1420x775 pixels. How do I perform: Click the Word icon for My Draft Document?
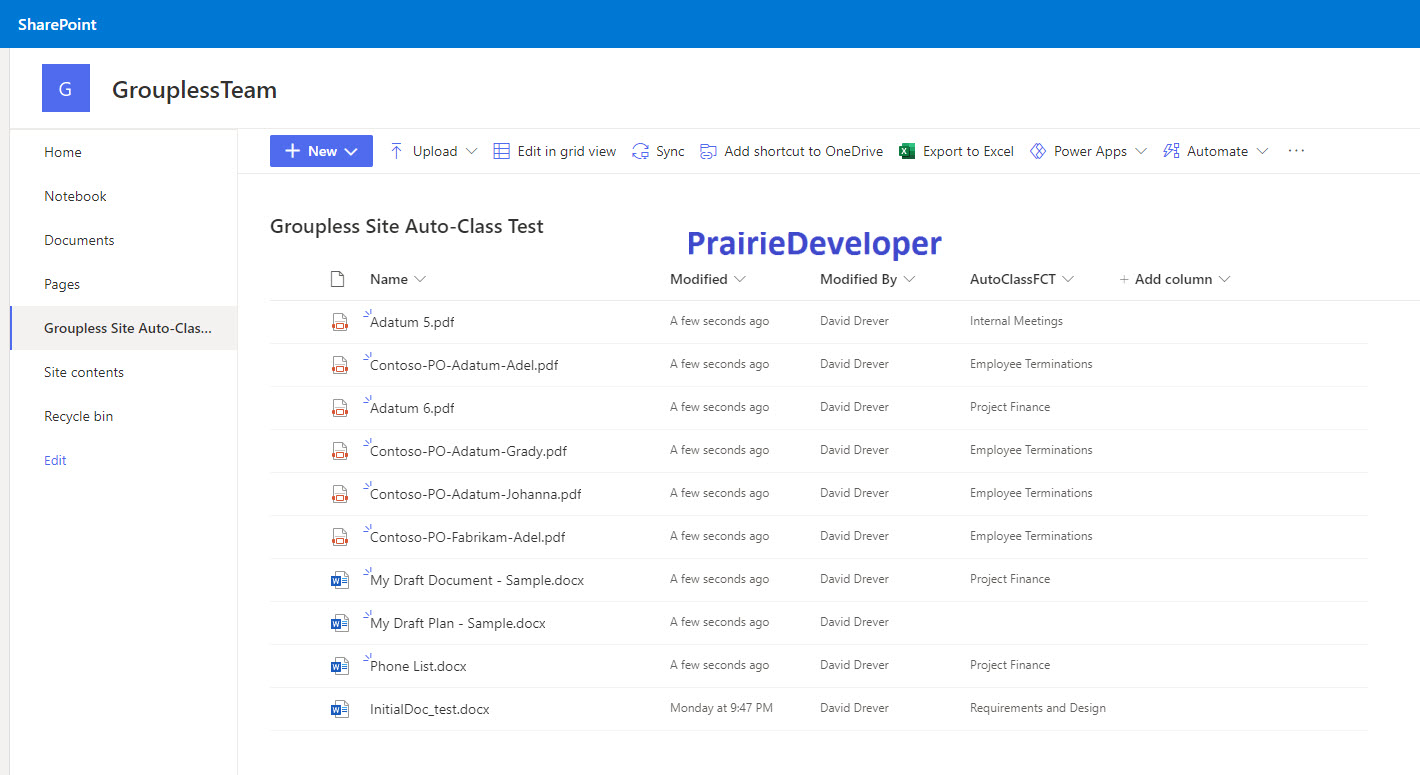click(340, 580)
